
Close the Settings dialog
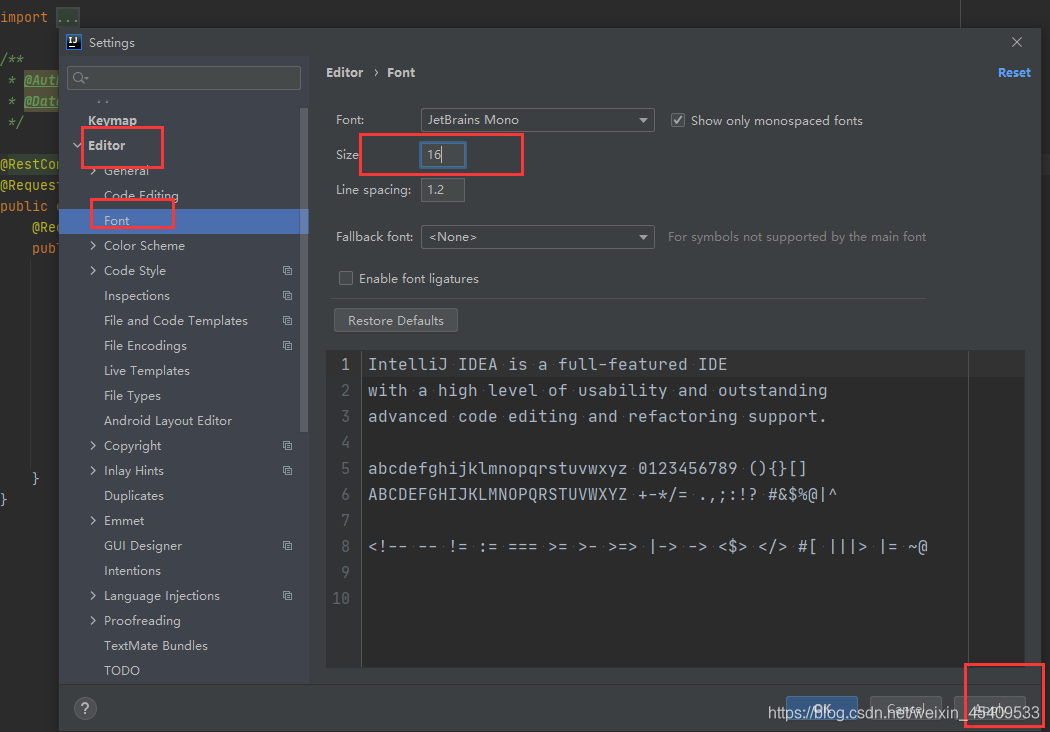[1017, 42]
